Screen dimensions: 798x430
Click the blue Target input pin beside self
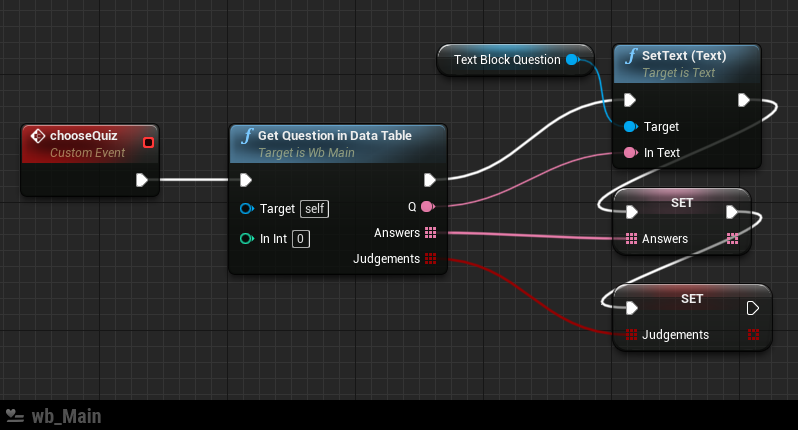(x=247, y=209)
